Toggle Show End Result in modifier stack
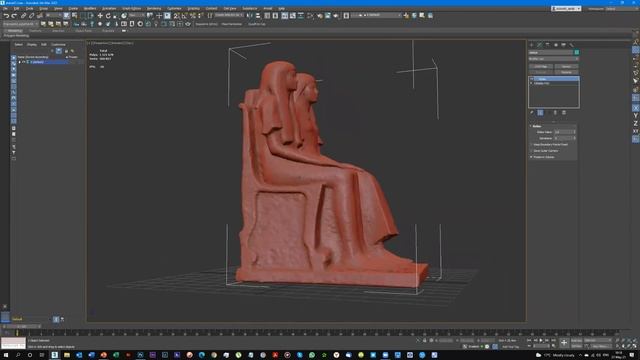640x360 pixels. tap(540, 113)
